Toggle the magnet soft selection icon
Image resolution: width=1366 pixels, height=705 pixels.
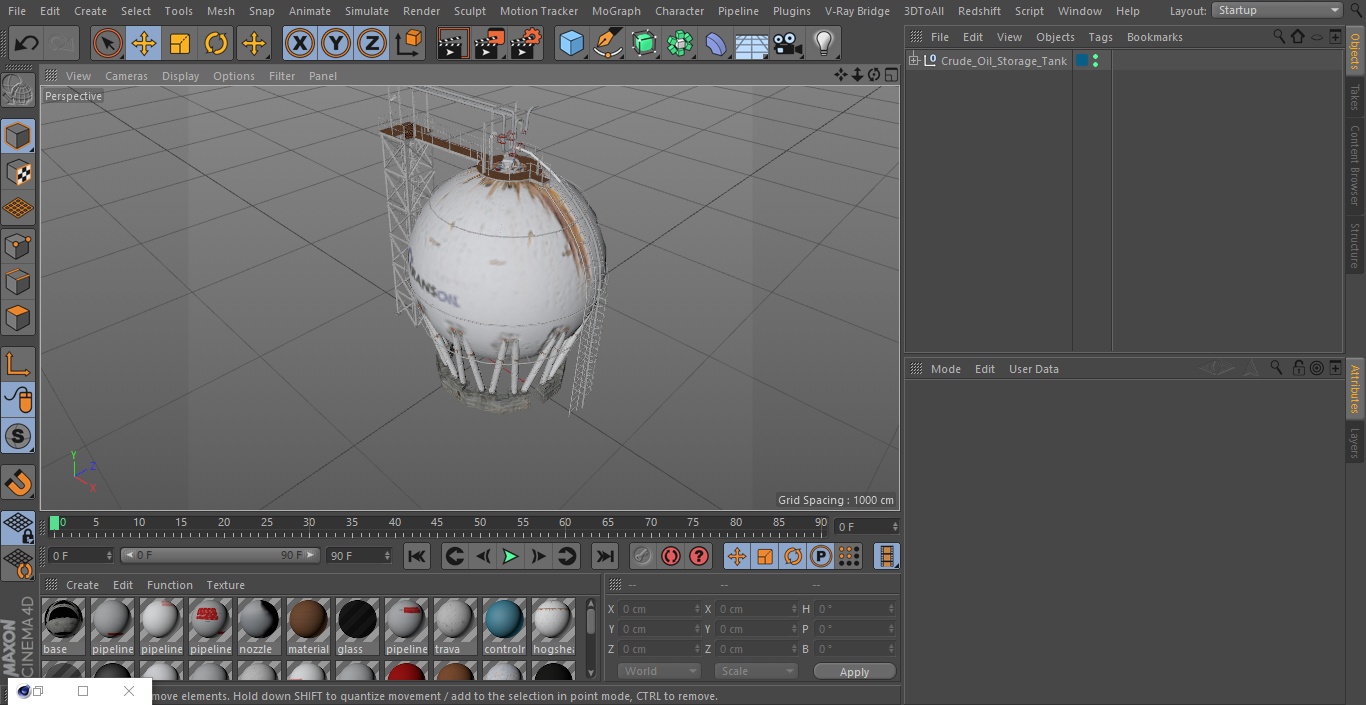pos(18,483)
